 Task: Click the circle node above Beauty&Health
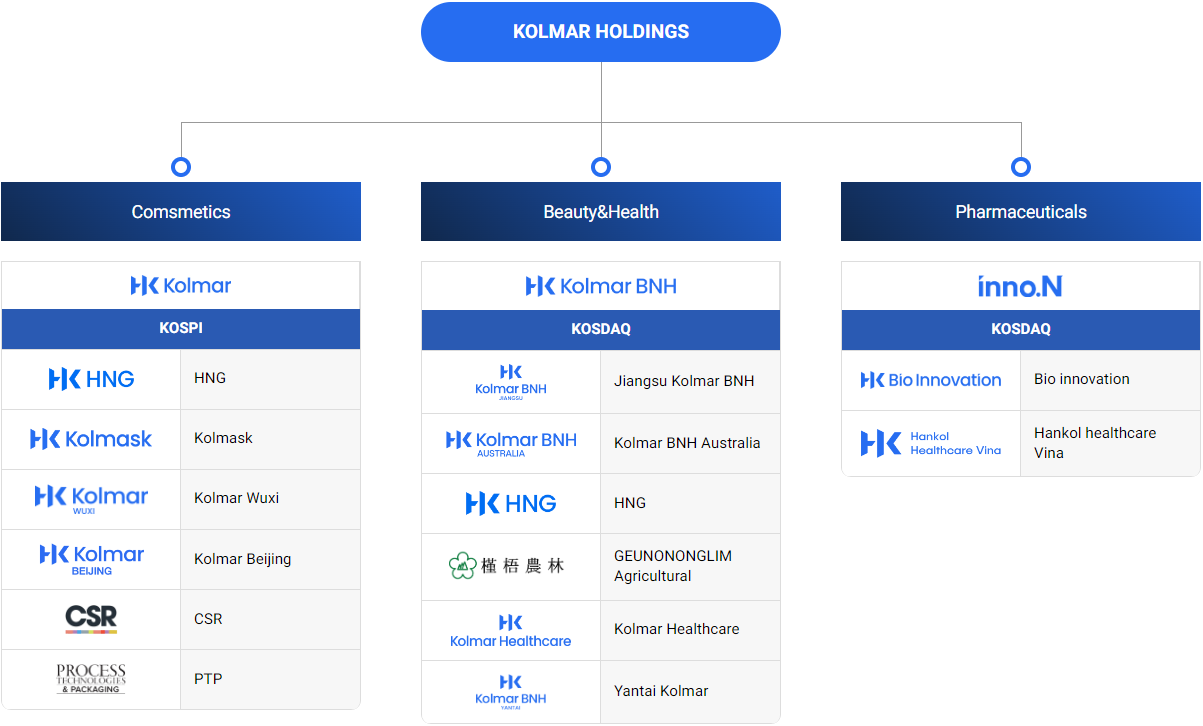pos(601,167)
